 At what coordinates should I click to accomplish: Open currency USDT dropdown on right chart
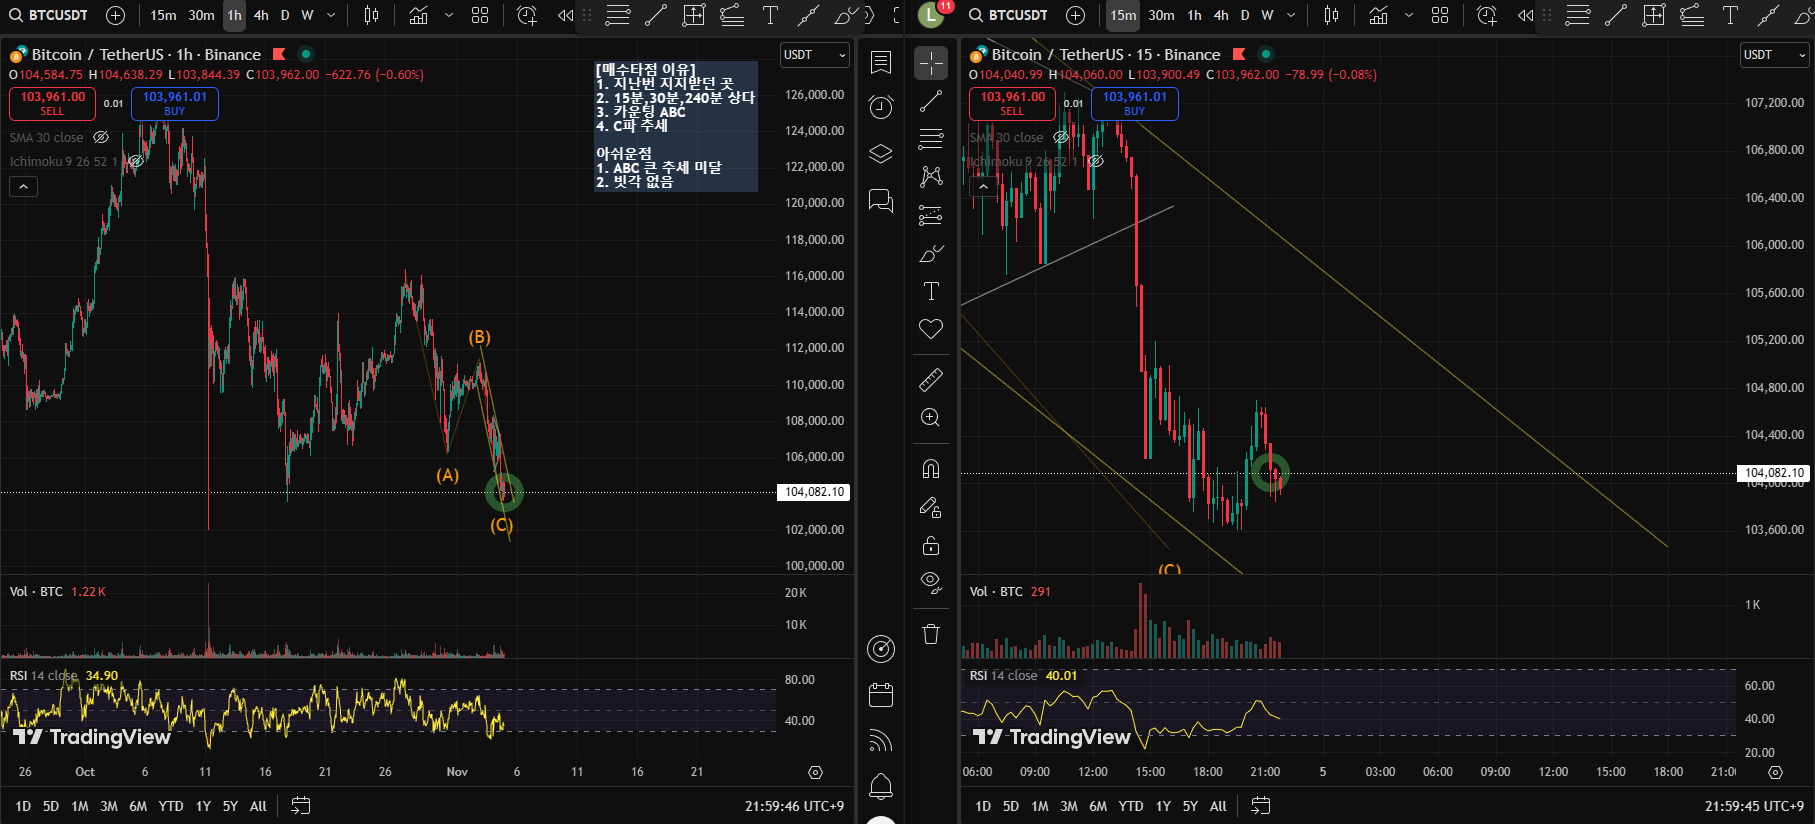pyautogui.click(x=1774, y=55)
